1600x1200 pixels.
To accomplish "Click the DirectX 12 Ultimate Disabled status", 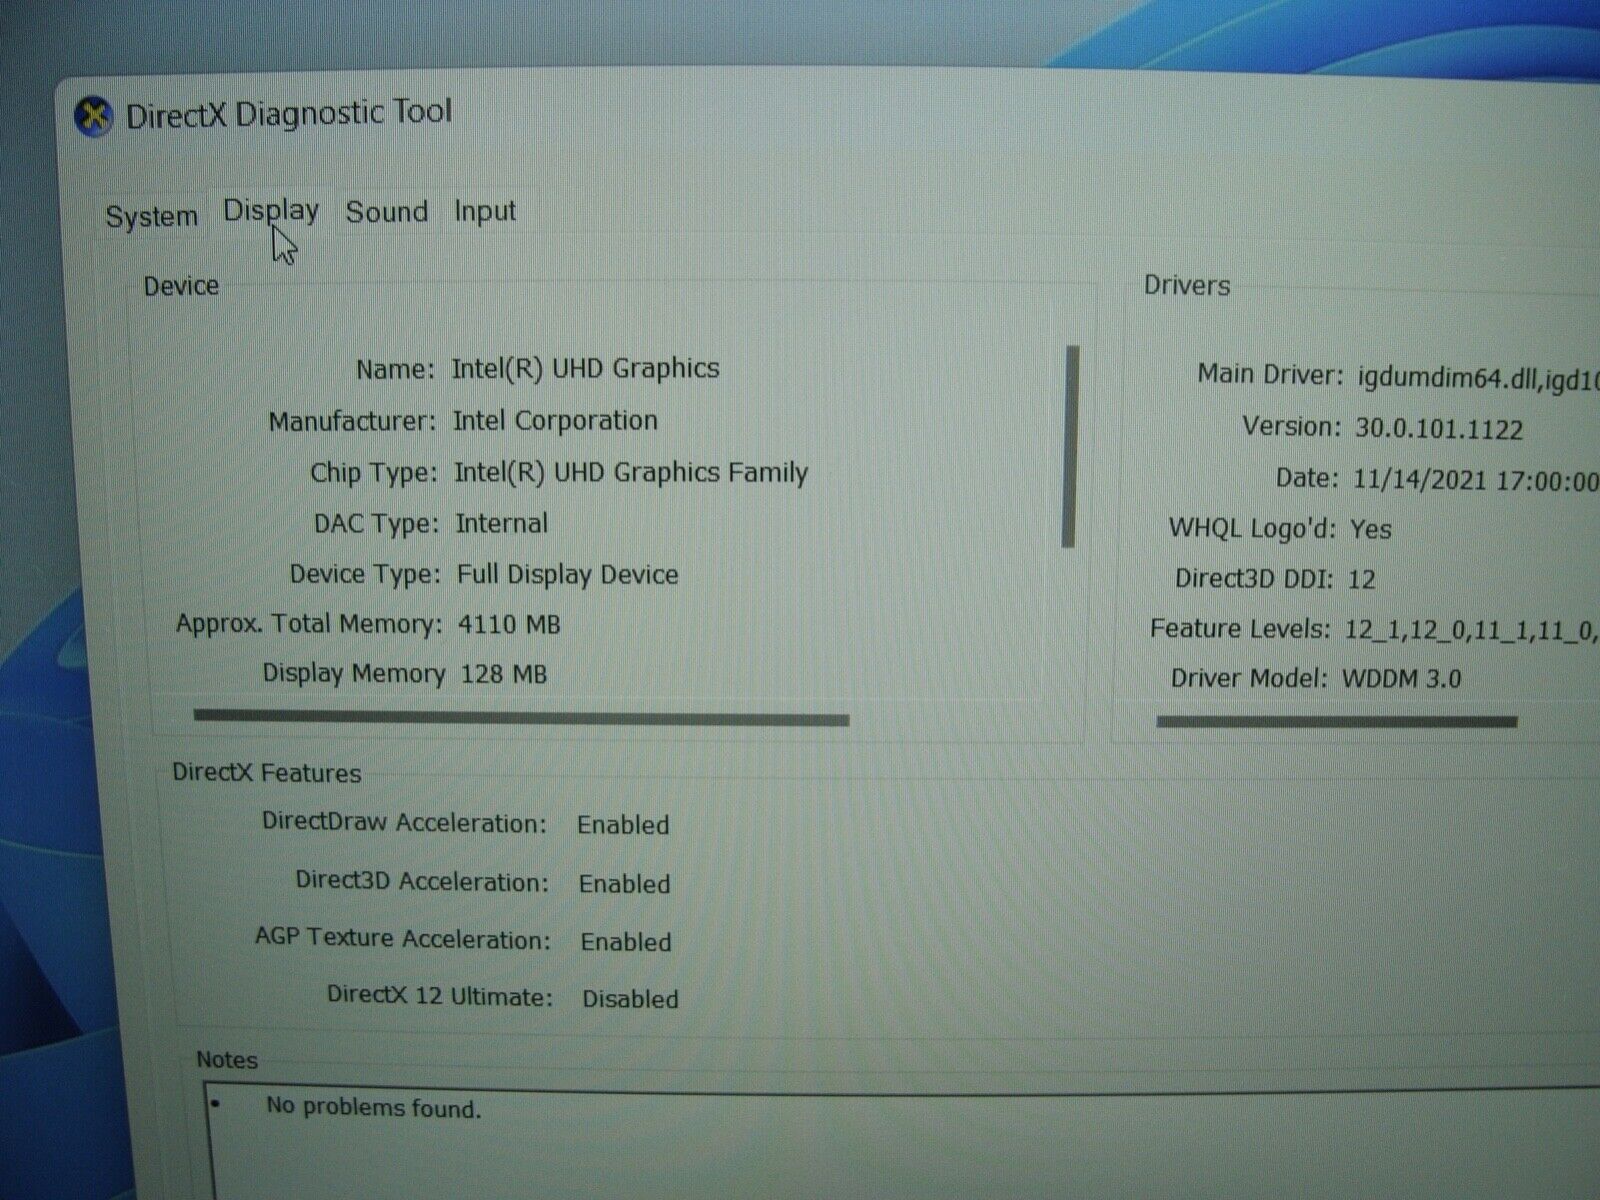I will pyautogui.click(x=630, y=999).
